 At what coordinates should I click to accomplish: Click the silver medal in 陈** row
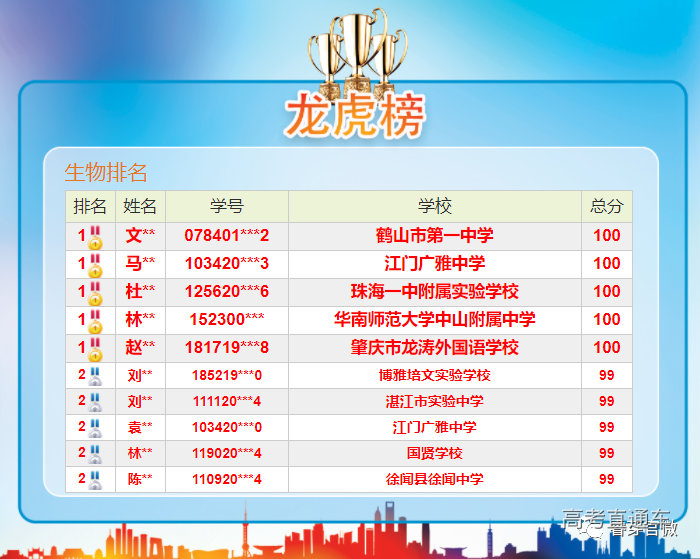95,480
